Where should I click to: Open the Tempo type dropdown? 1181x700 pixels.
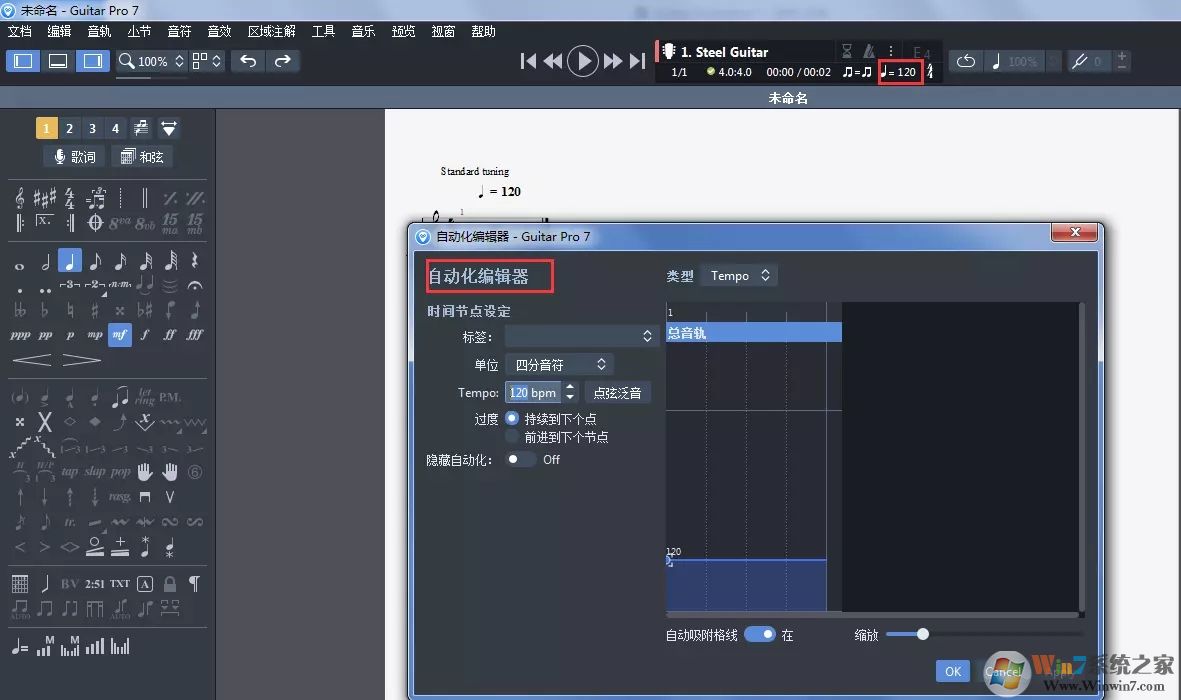(x=738, y=276)
